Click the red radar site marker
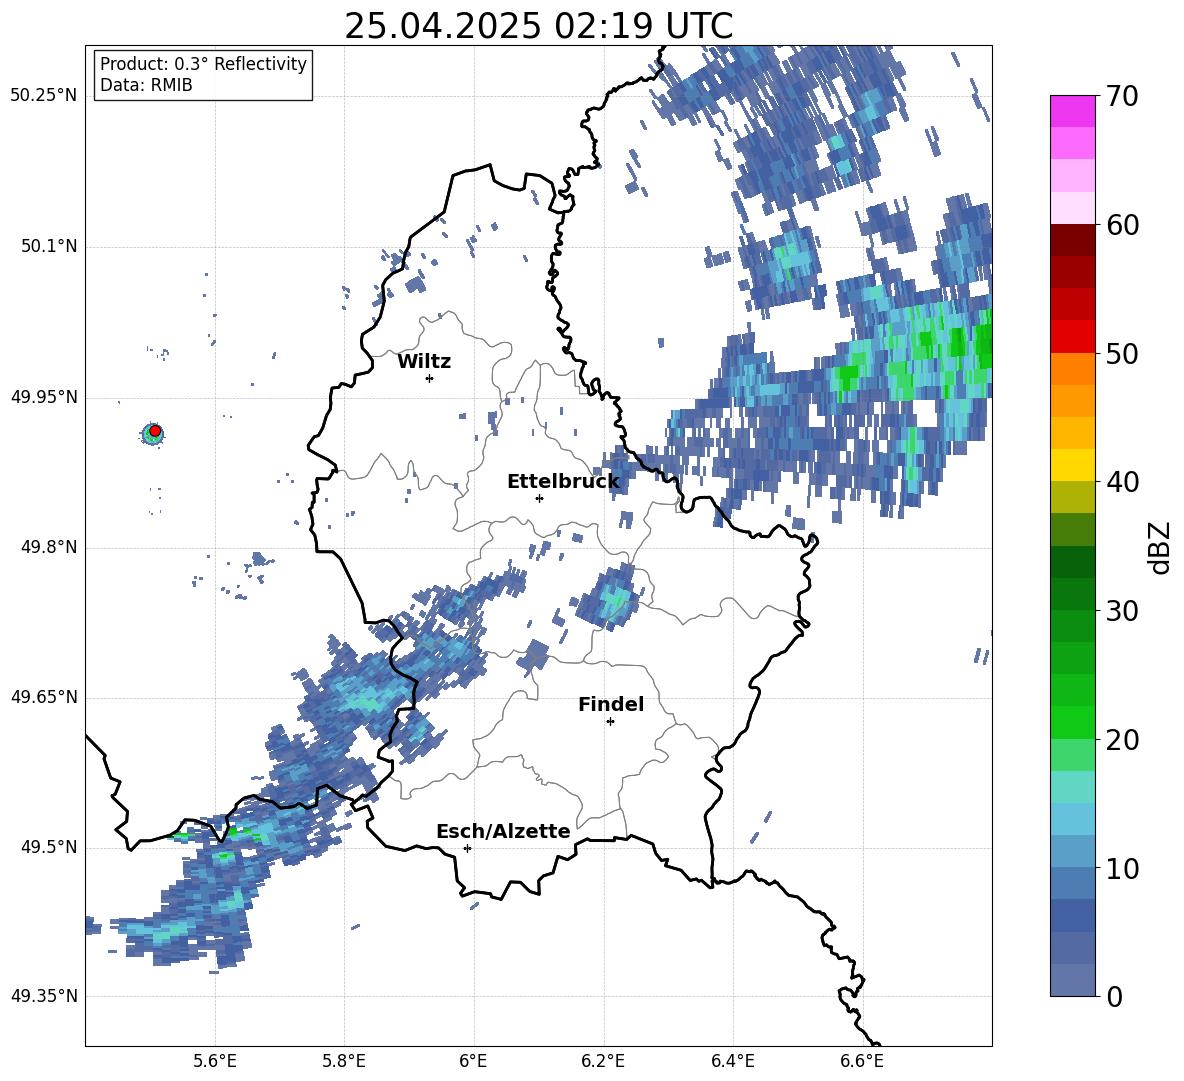Image resolution: width=1184 pixels, height=1081 pixels. pos(155,431)
